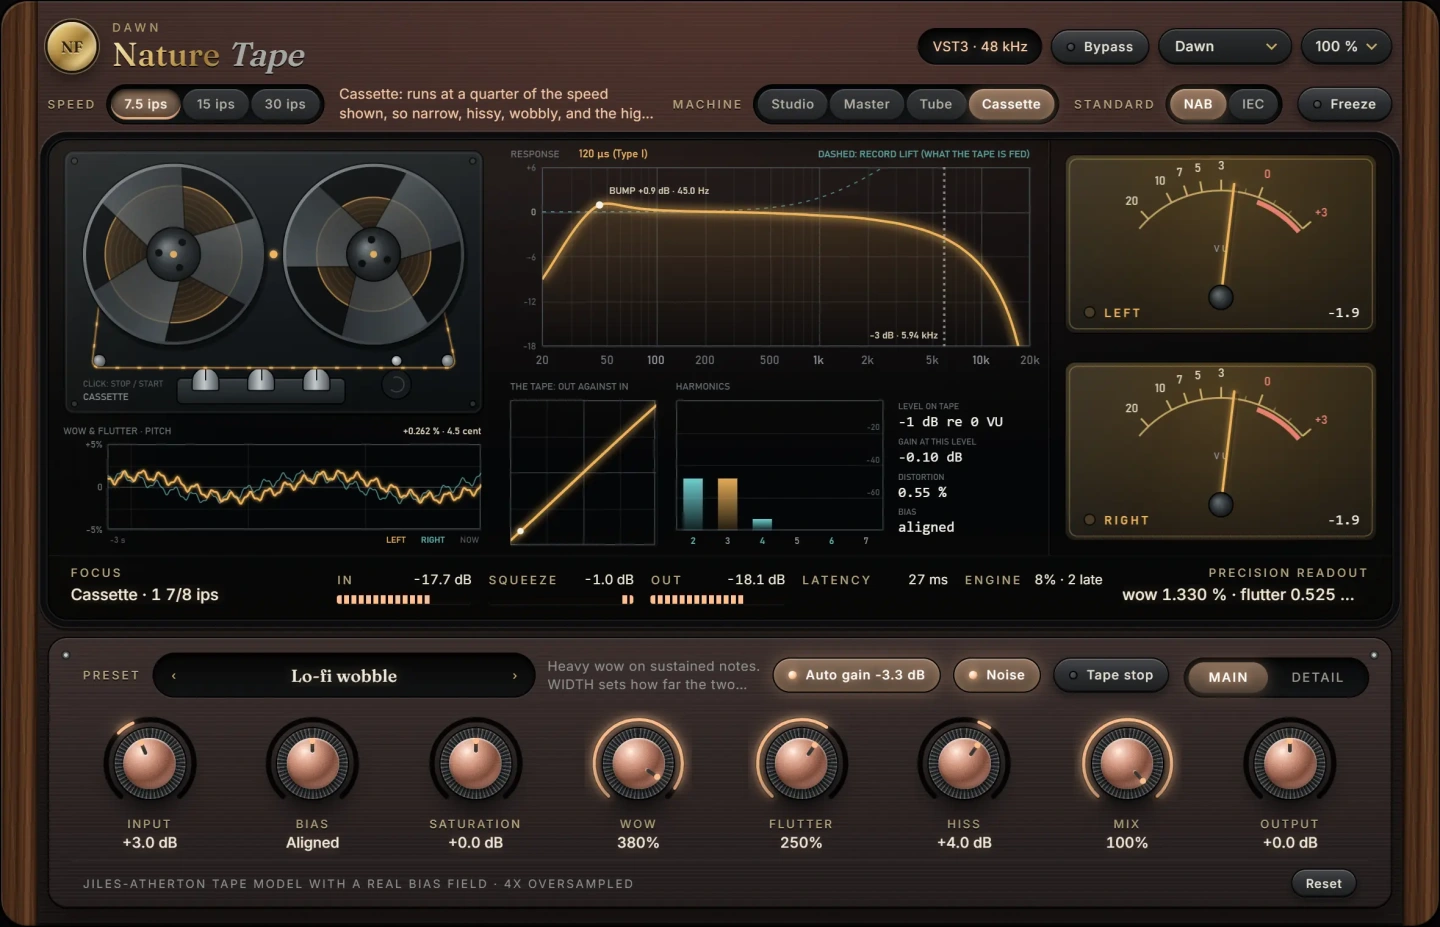Open the Lo-fi wobble preset list

point(344,676)
